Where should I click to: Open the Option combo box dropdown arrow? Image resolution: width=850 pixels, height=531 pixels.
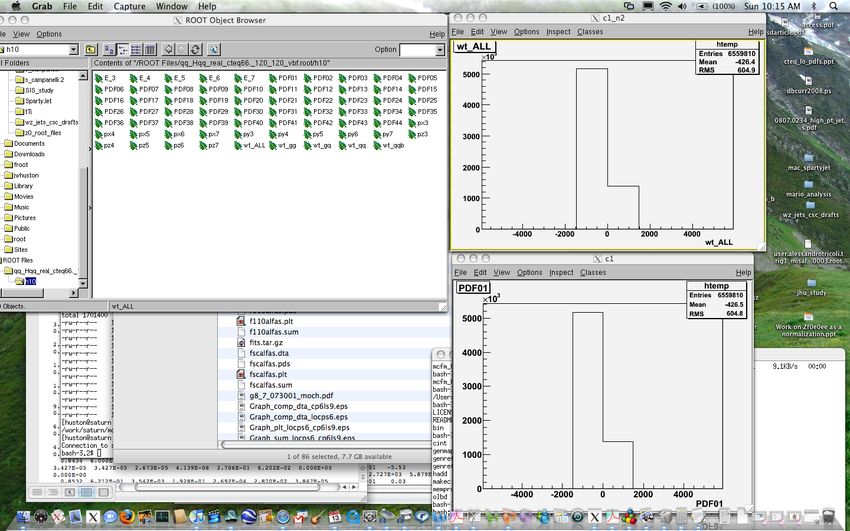coord(440,50)
